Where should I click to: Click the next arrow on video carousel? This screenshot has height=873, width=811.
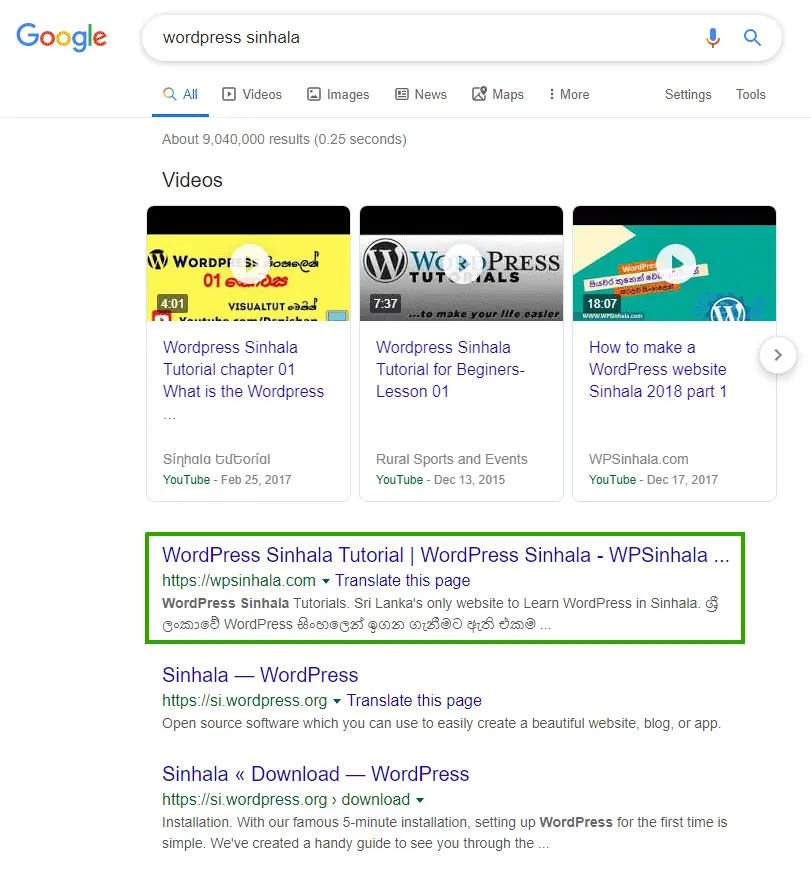point(778,355)
